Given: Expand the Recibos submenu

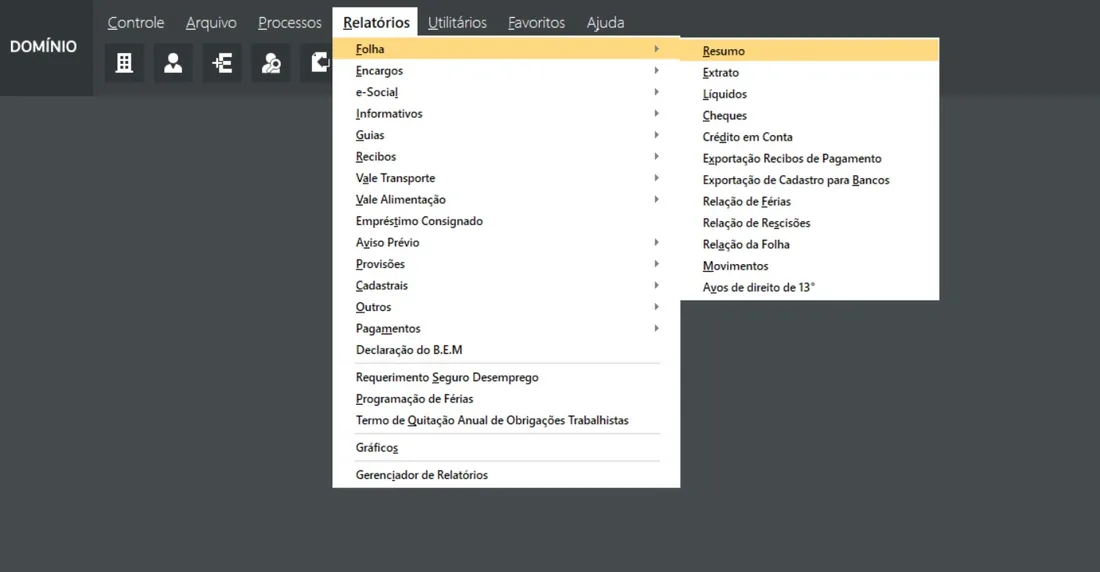Looking at the screenshot, I should (x=507, y=157).
